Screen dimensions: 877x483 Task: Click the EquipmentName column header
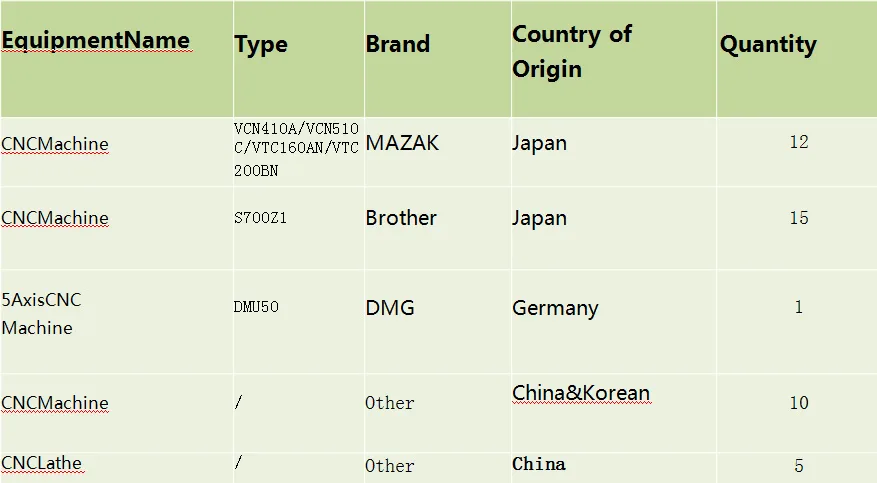tap(95, 41)
